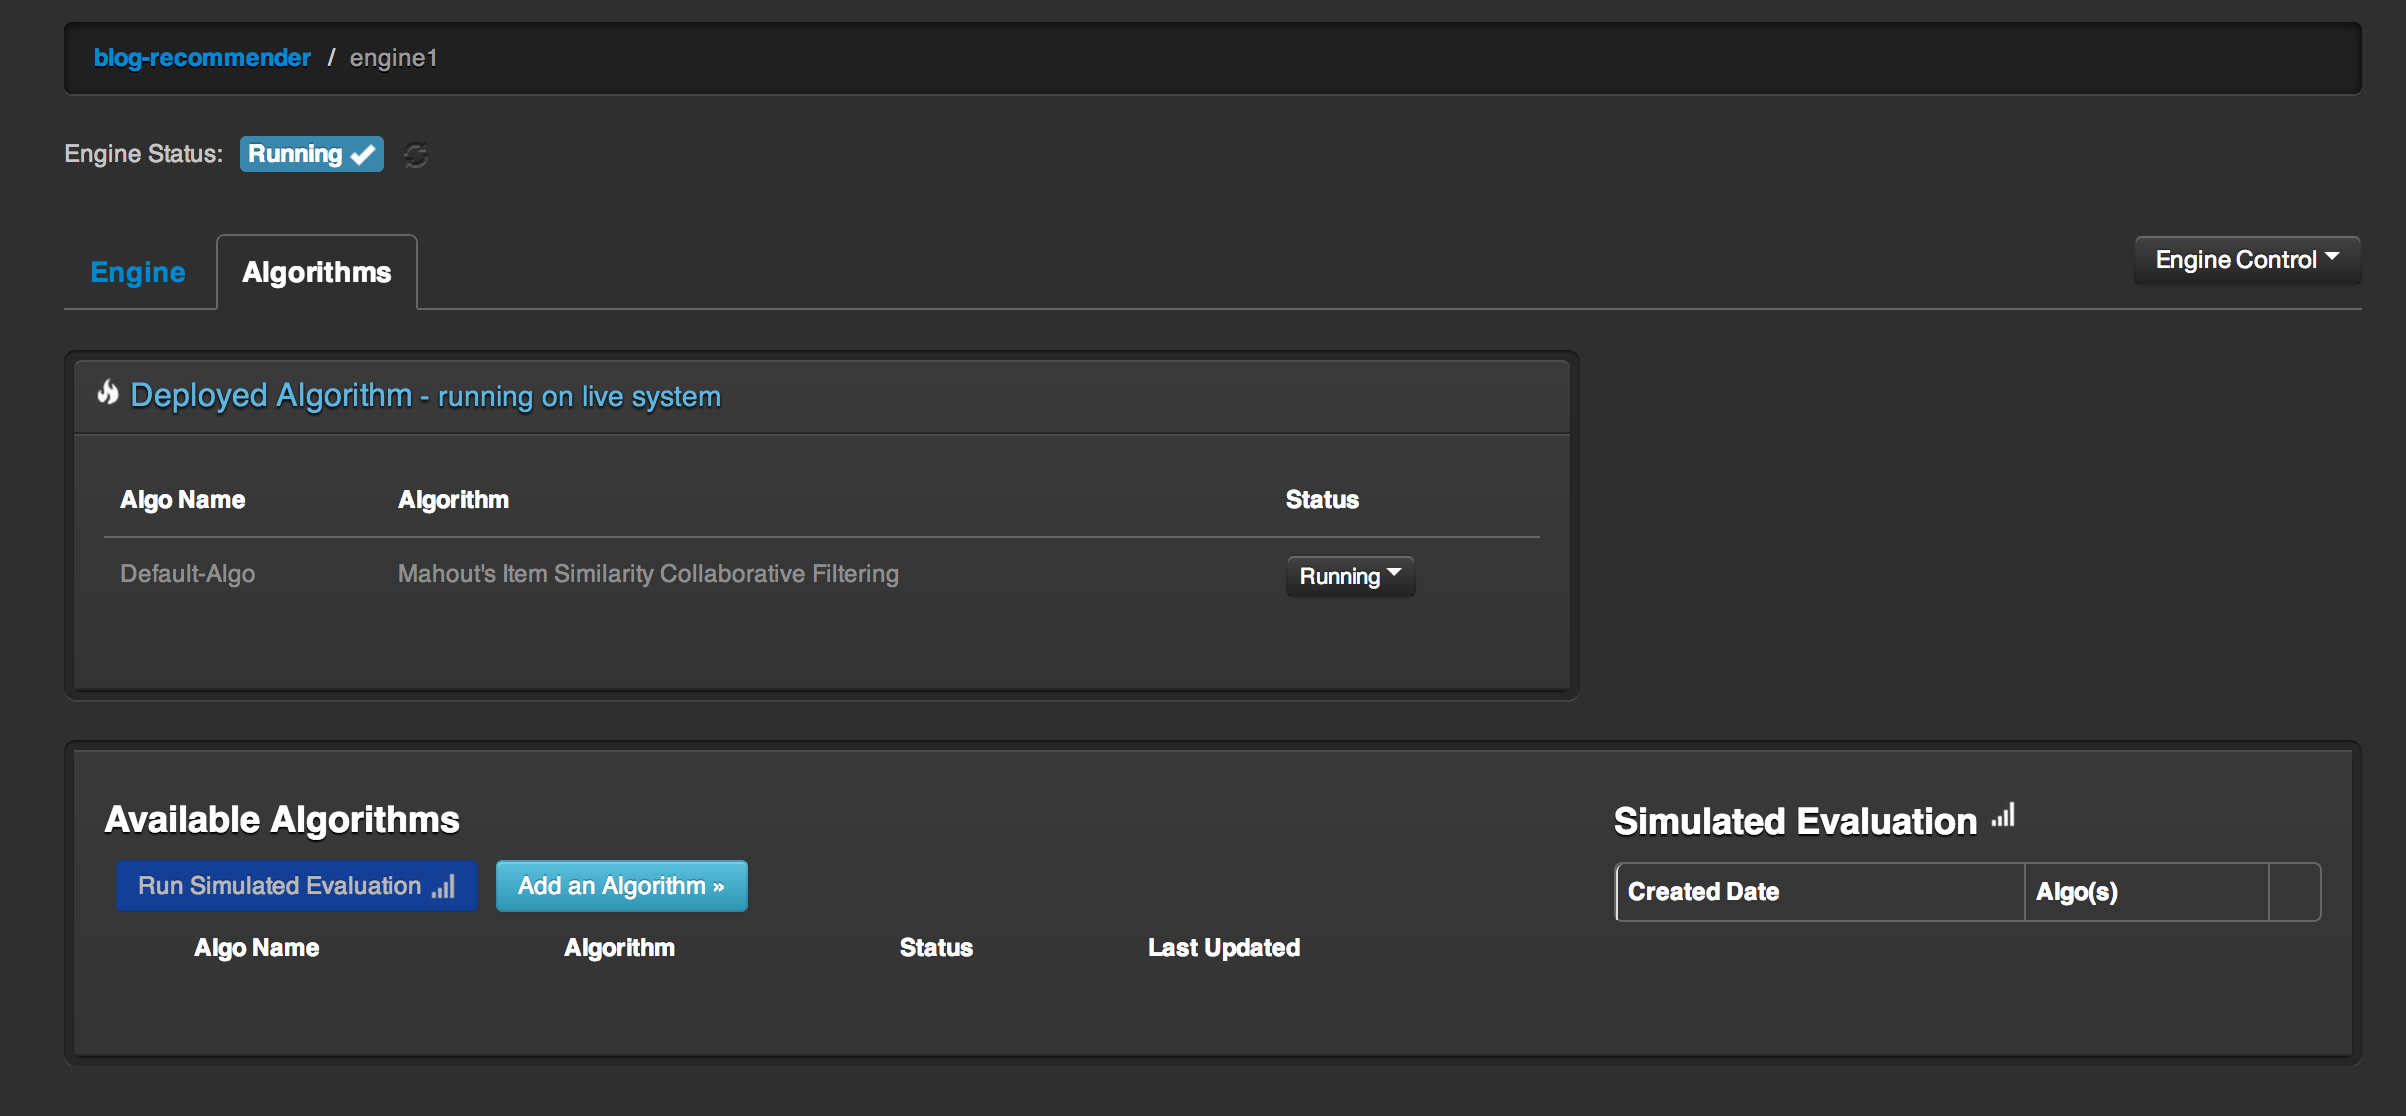2406x1116 pixels.
Task: Click the refresh engine status icon
Action: pyautogui.click(x=416, y=155)
